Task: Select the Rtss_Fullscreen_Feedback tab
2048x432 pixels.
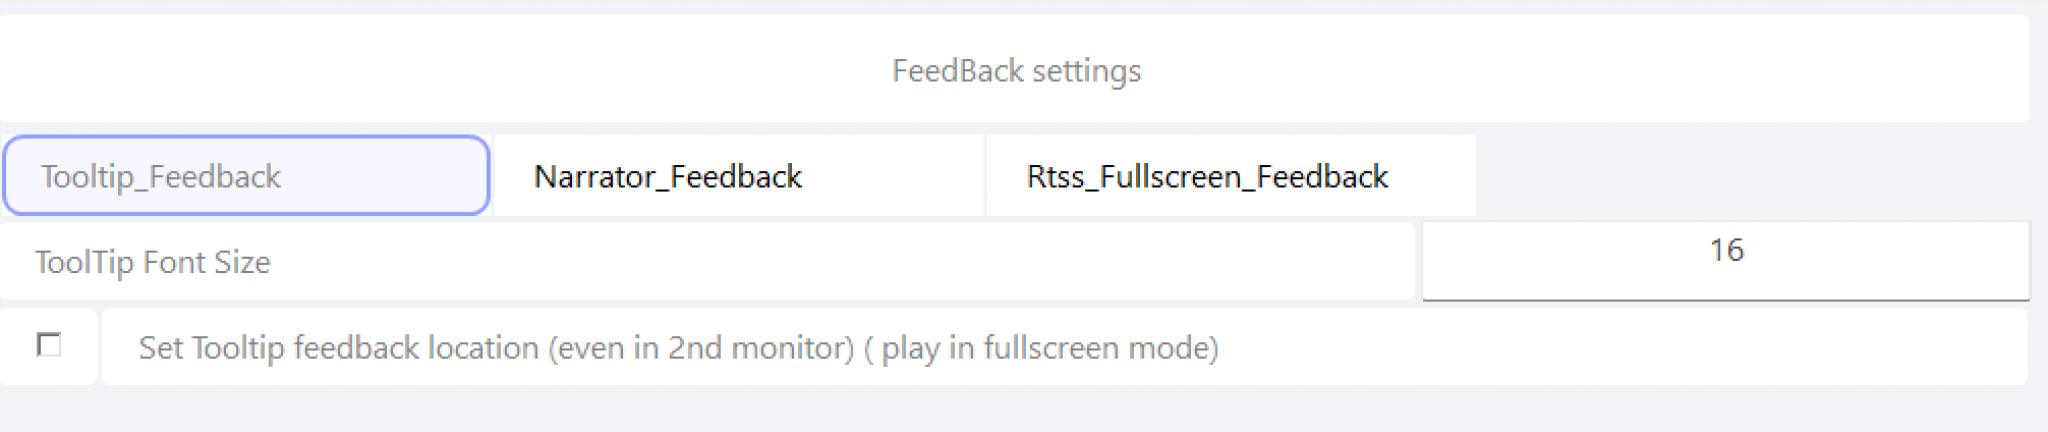Action: [x=1230, y=176]
